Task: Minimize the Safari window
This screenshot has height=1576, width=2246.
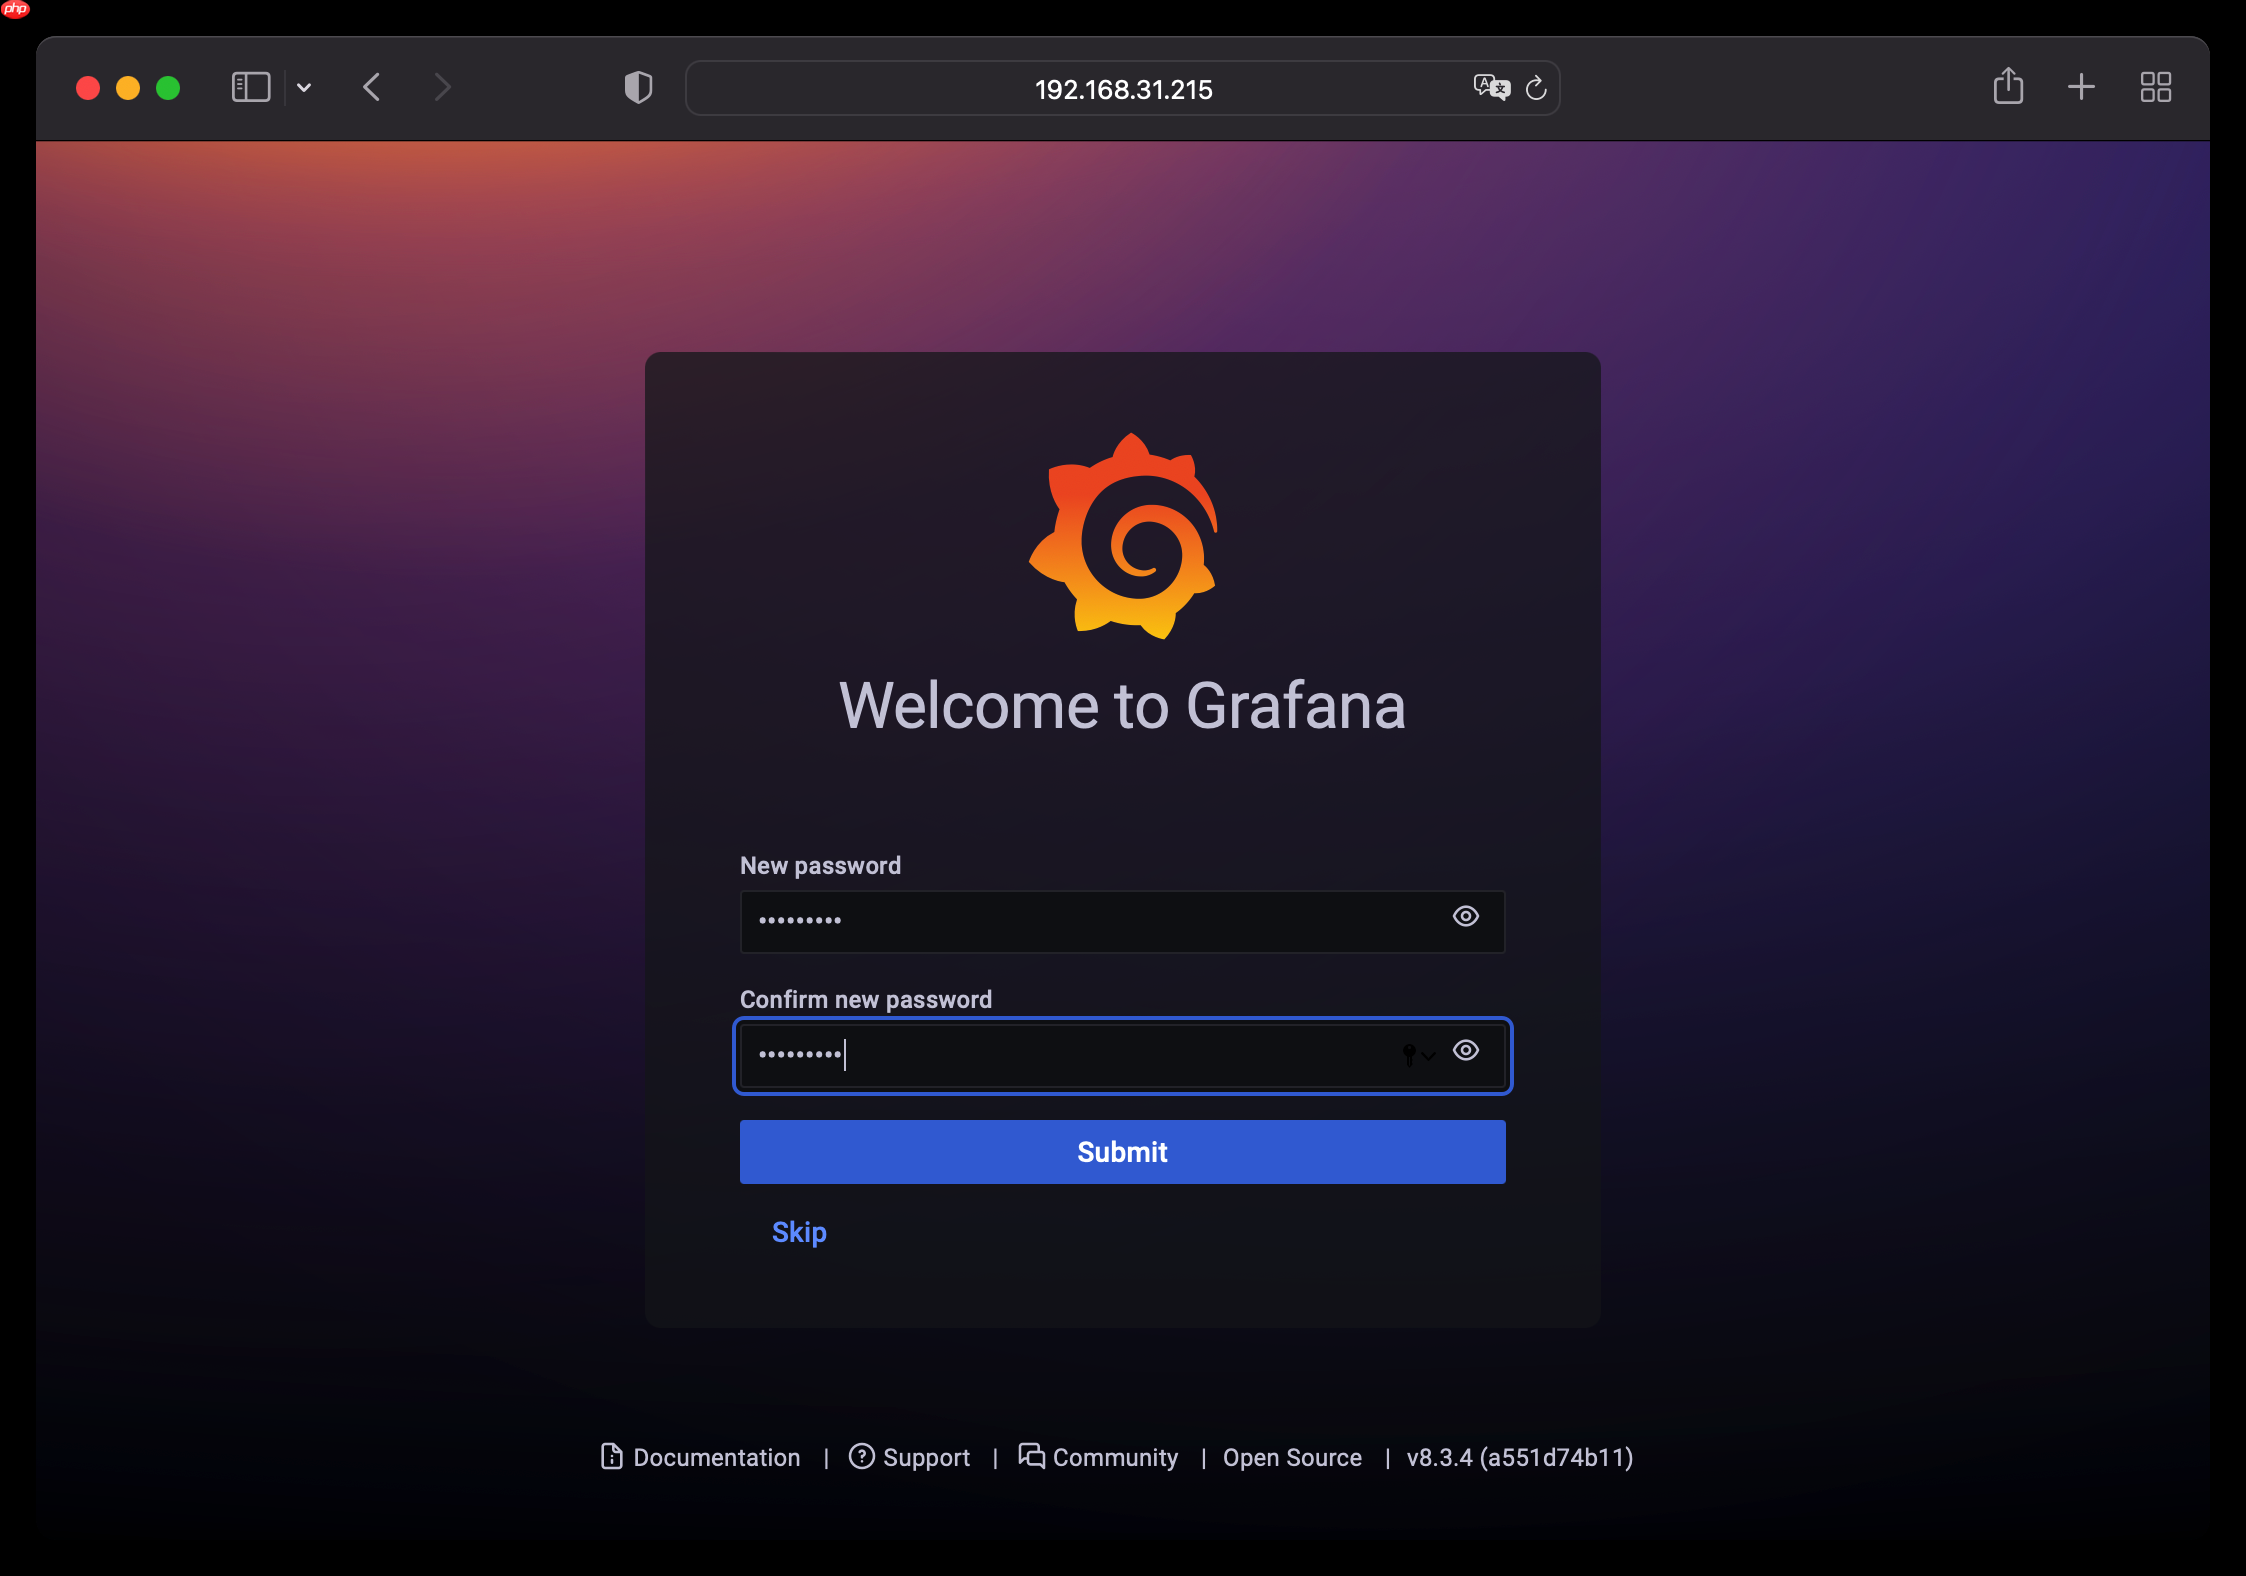Action: click(128, 88)
